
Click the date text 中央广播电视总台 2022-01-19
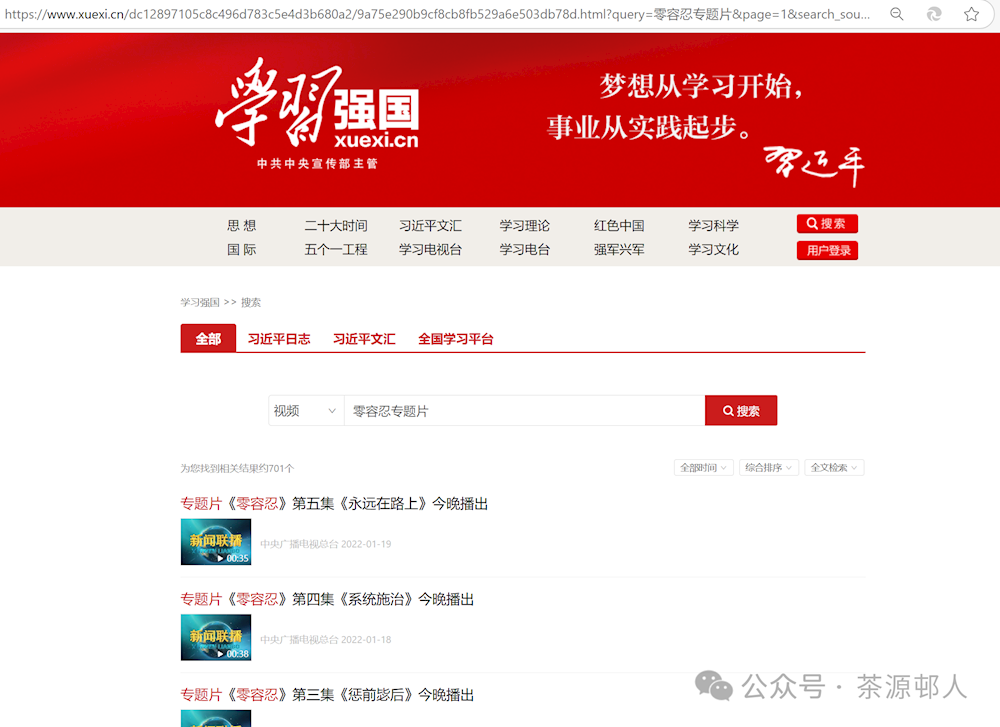[326, 544]
